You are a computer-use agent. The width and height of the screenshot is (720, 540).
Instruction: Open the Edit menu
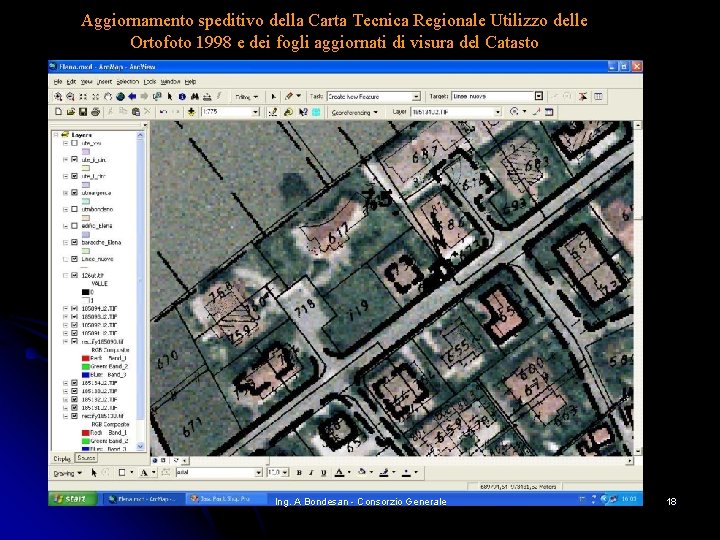pyautogui.click(x=71, y=82)
